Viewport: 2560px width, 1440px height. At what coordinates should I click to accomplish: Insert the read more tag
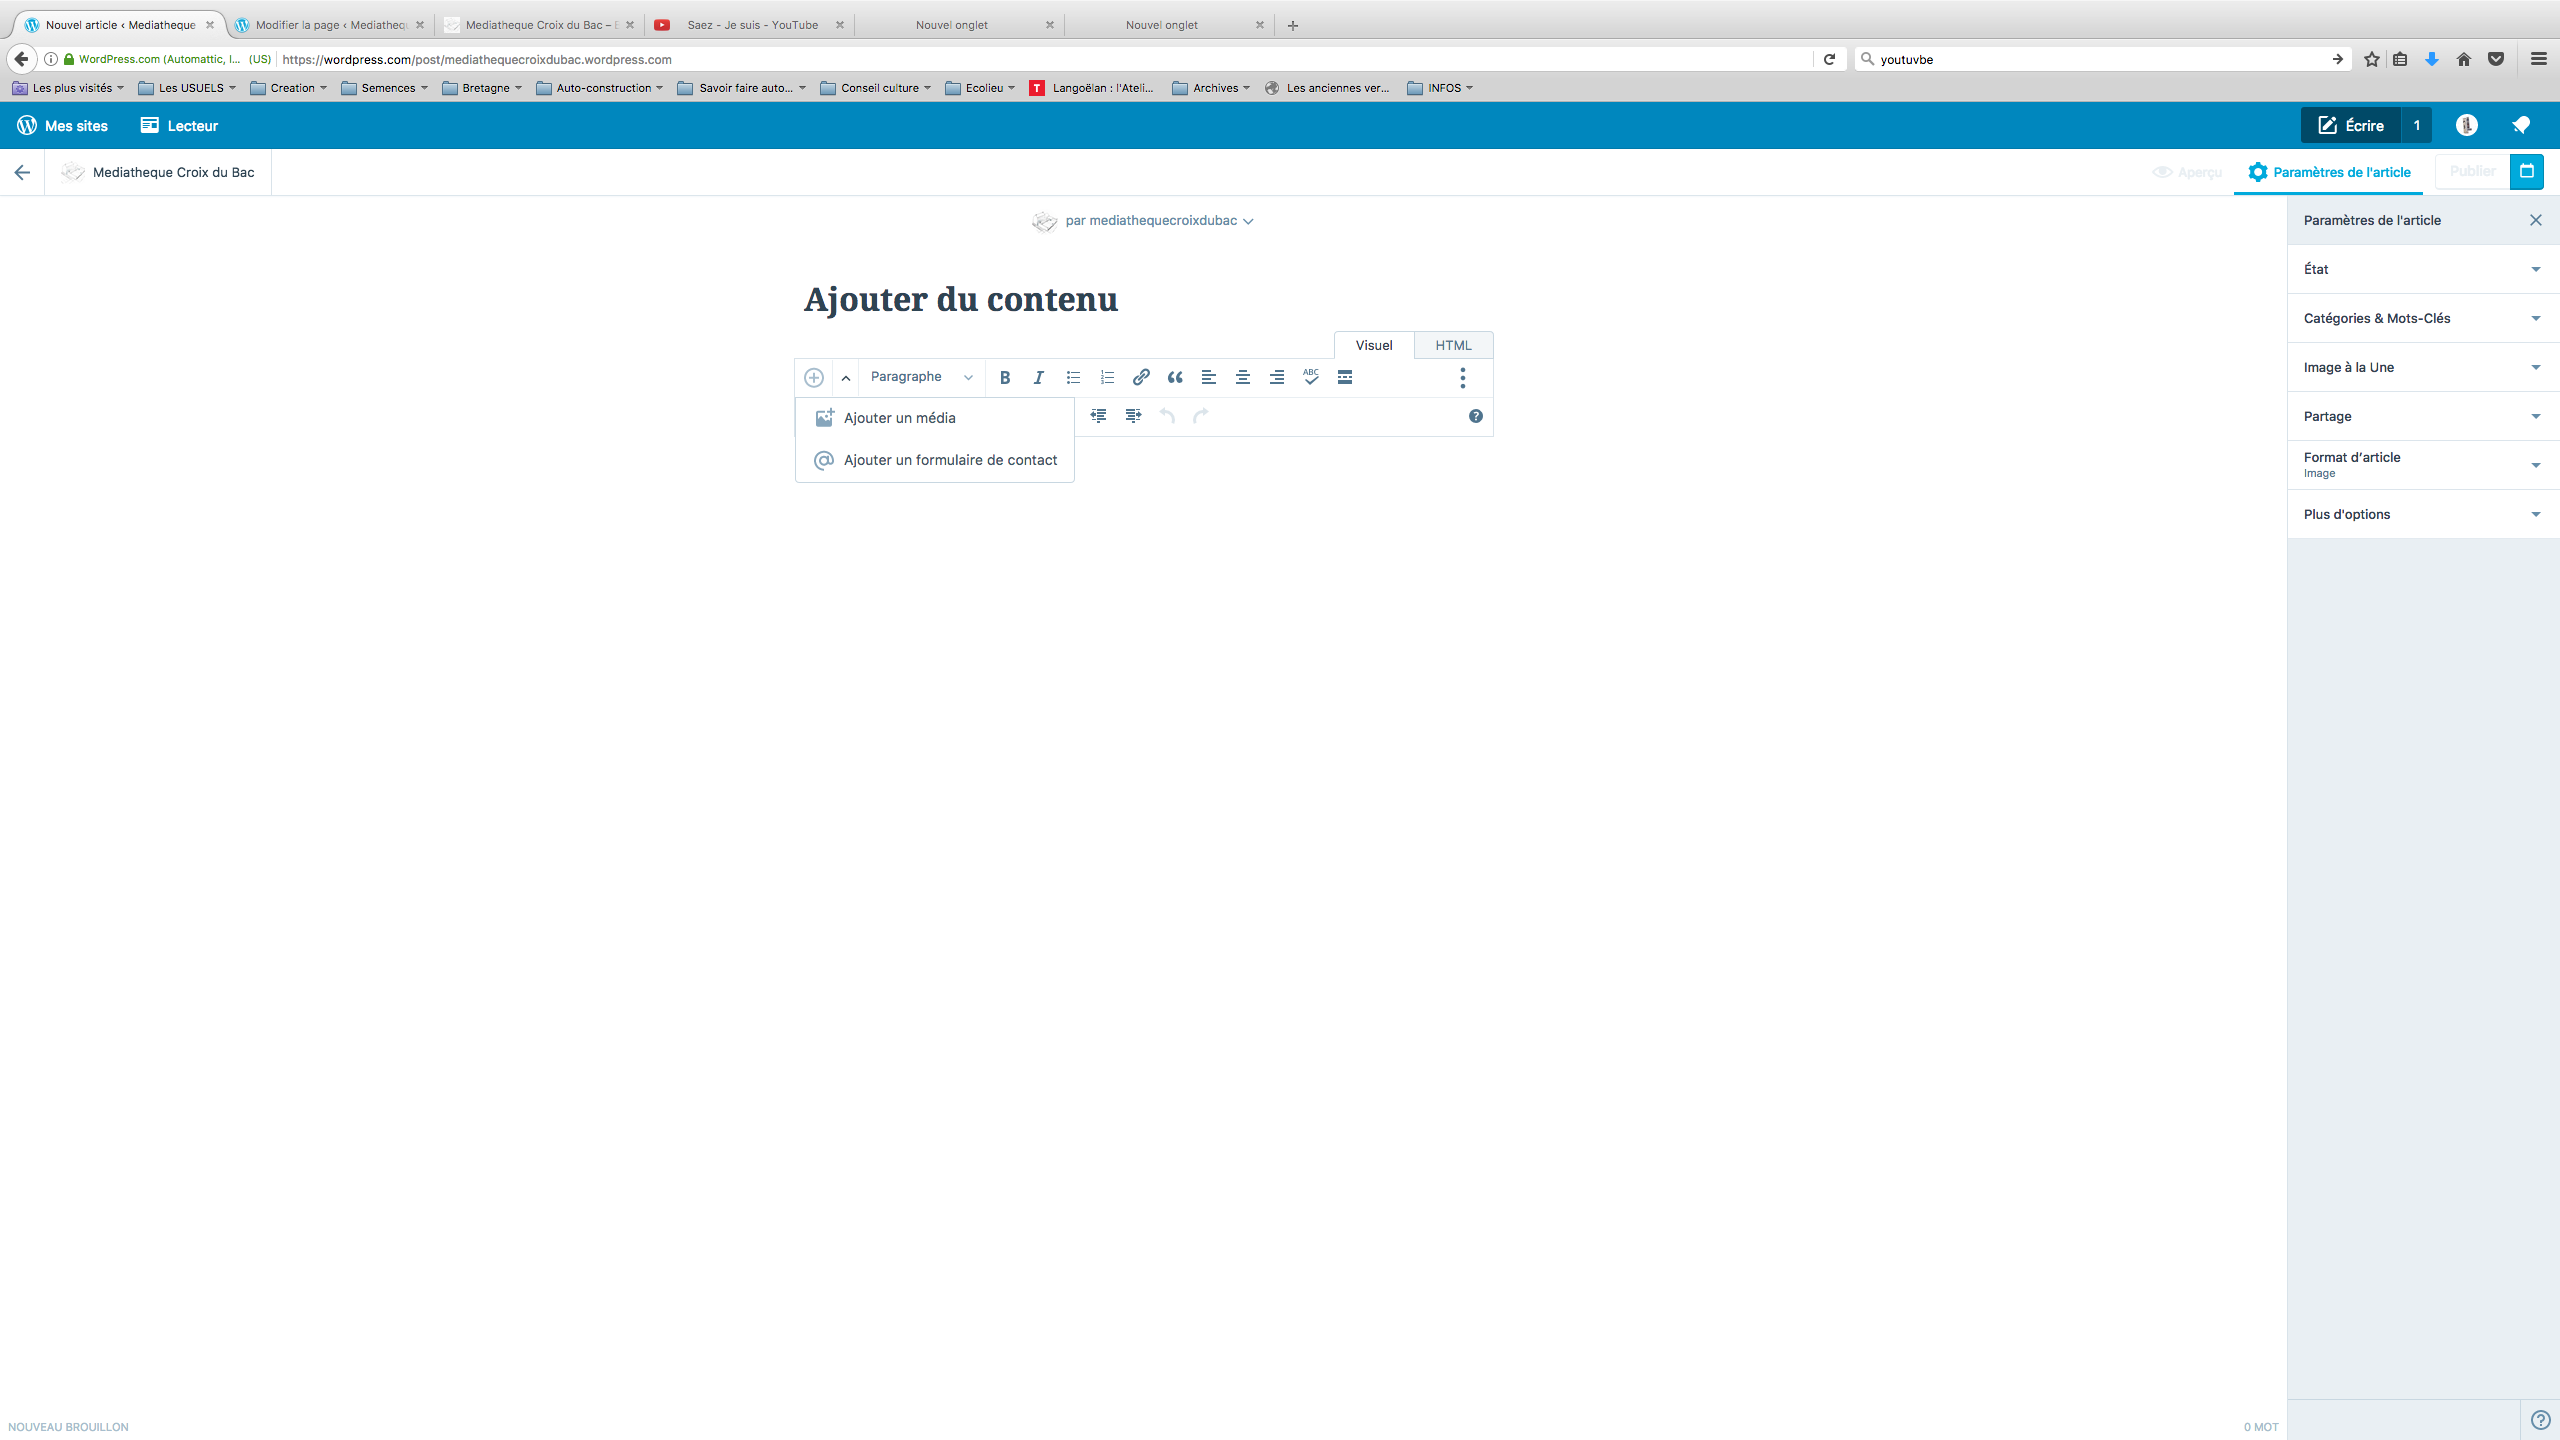click(x=1345, y=377)
